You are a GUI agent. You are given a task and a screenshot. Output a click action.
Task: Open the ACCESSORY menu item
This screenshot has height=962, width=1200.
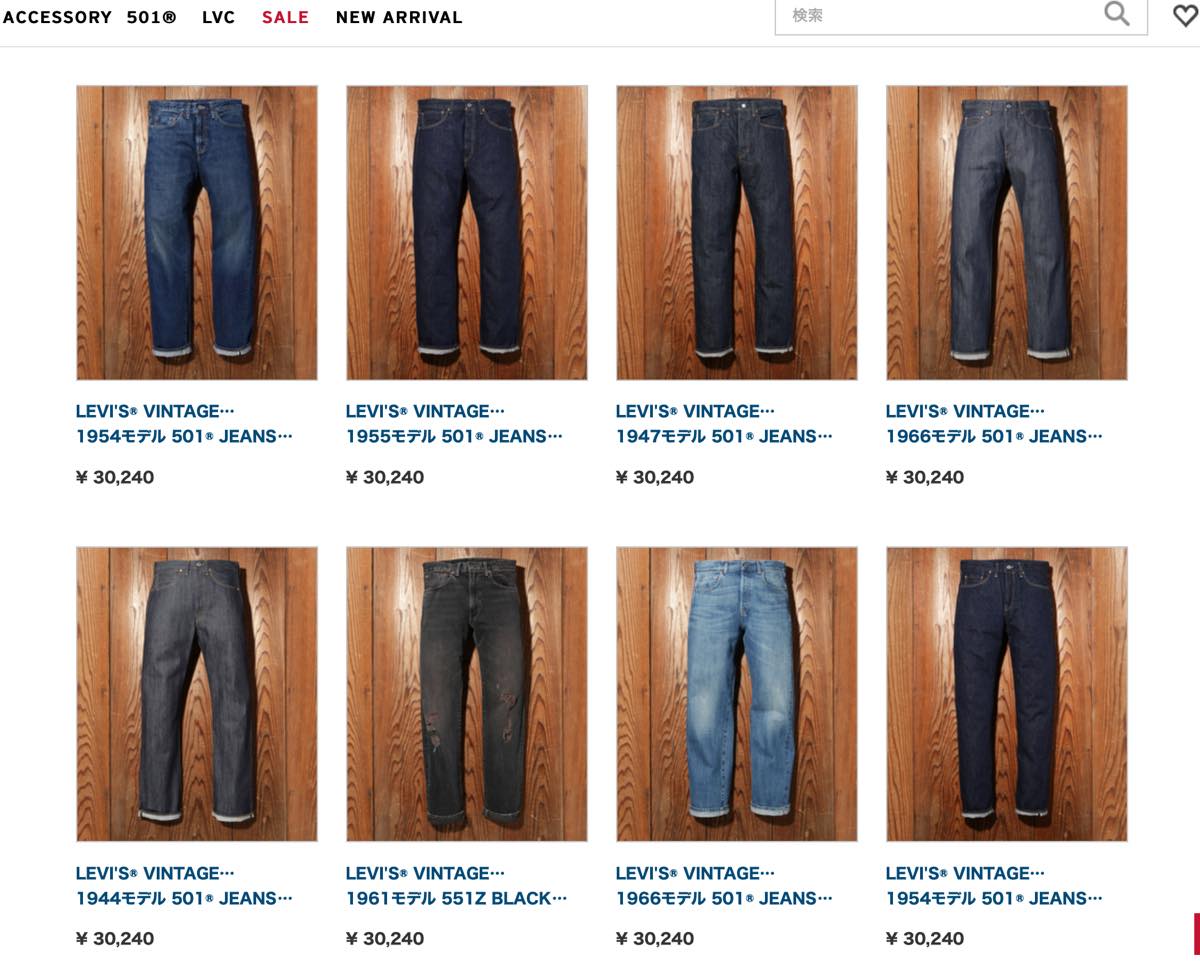pos(57,17)
